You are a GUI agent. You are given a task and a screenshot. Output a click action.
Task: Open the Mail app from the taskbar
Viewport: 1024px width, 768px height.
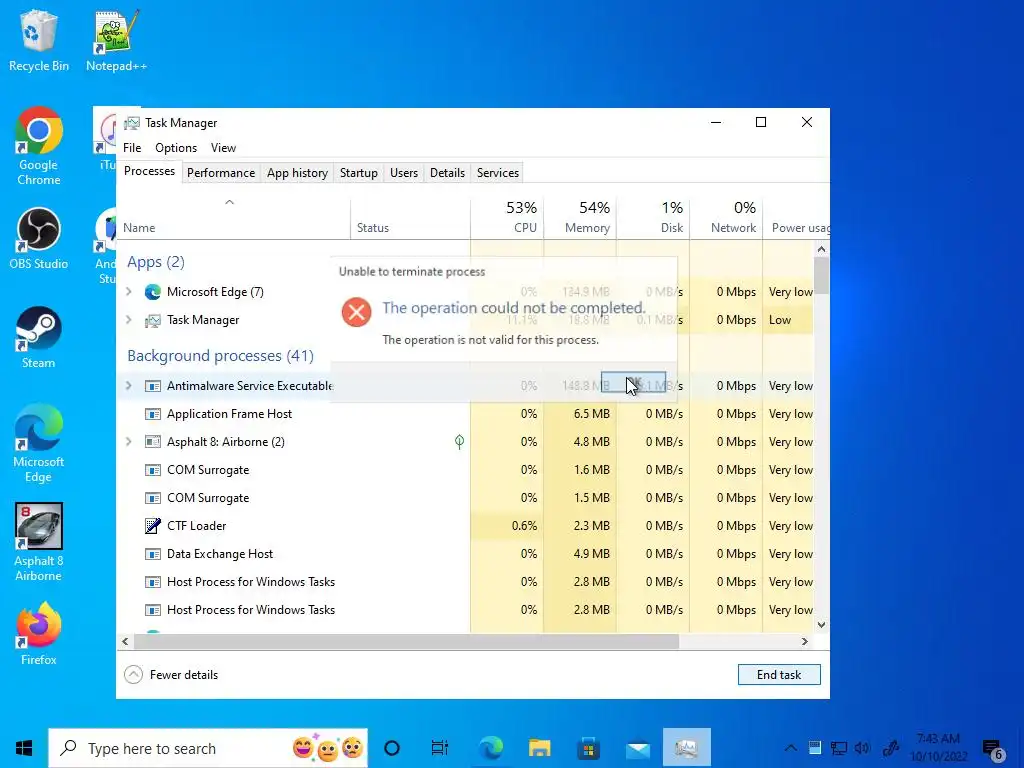[x=637, y=748]
